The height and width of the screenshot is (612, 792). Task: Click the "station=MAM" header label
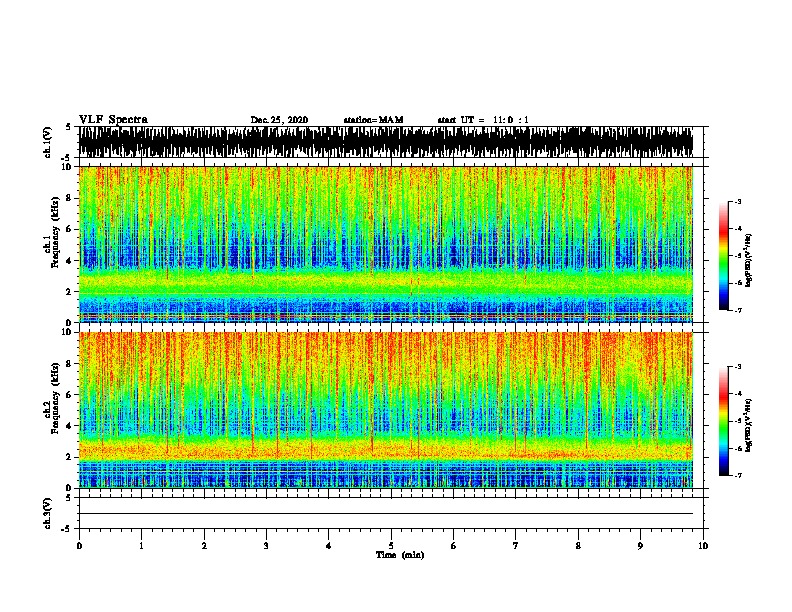(373, 120)
